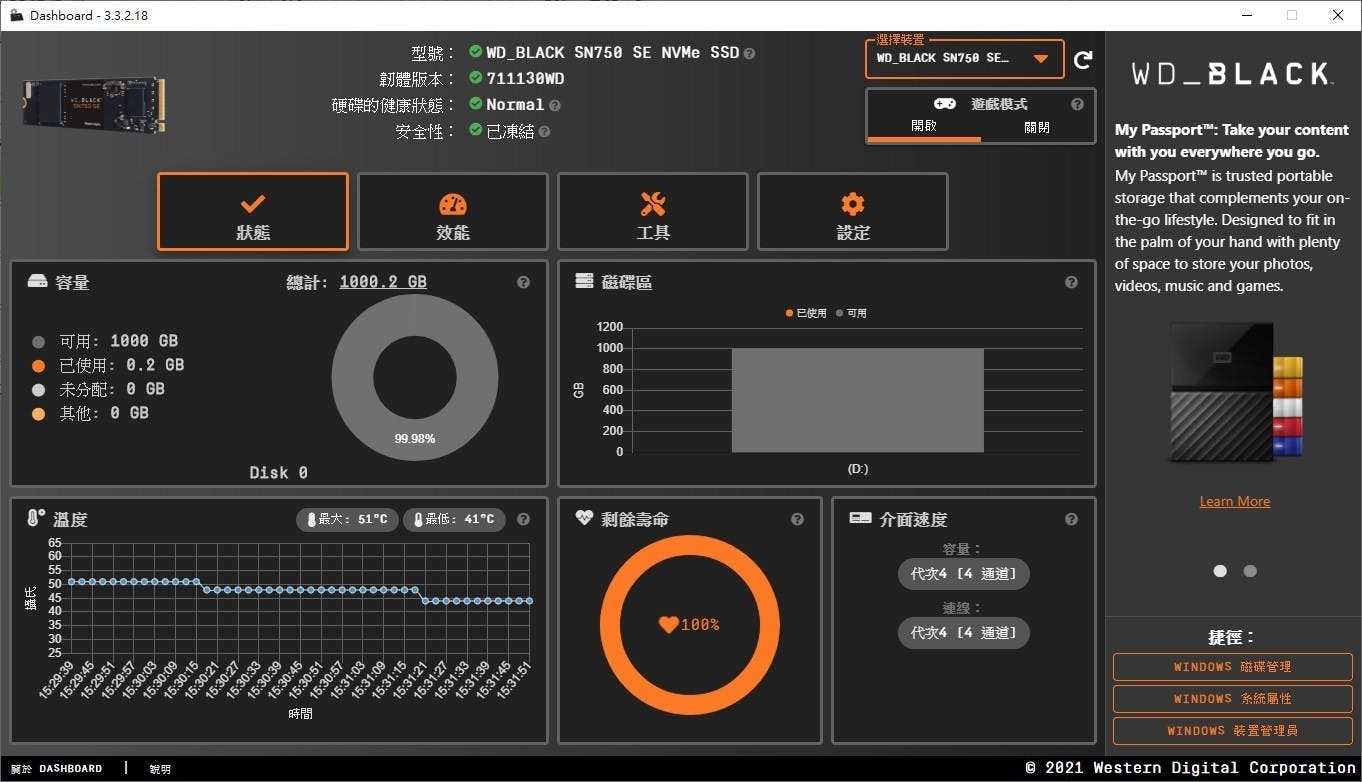
Task: Click help icon in 容量 capacity panel
Action: (x=523, y=283)
